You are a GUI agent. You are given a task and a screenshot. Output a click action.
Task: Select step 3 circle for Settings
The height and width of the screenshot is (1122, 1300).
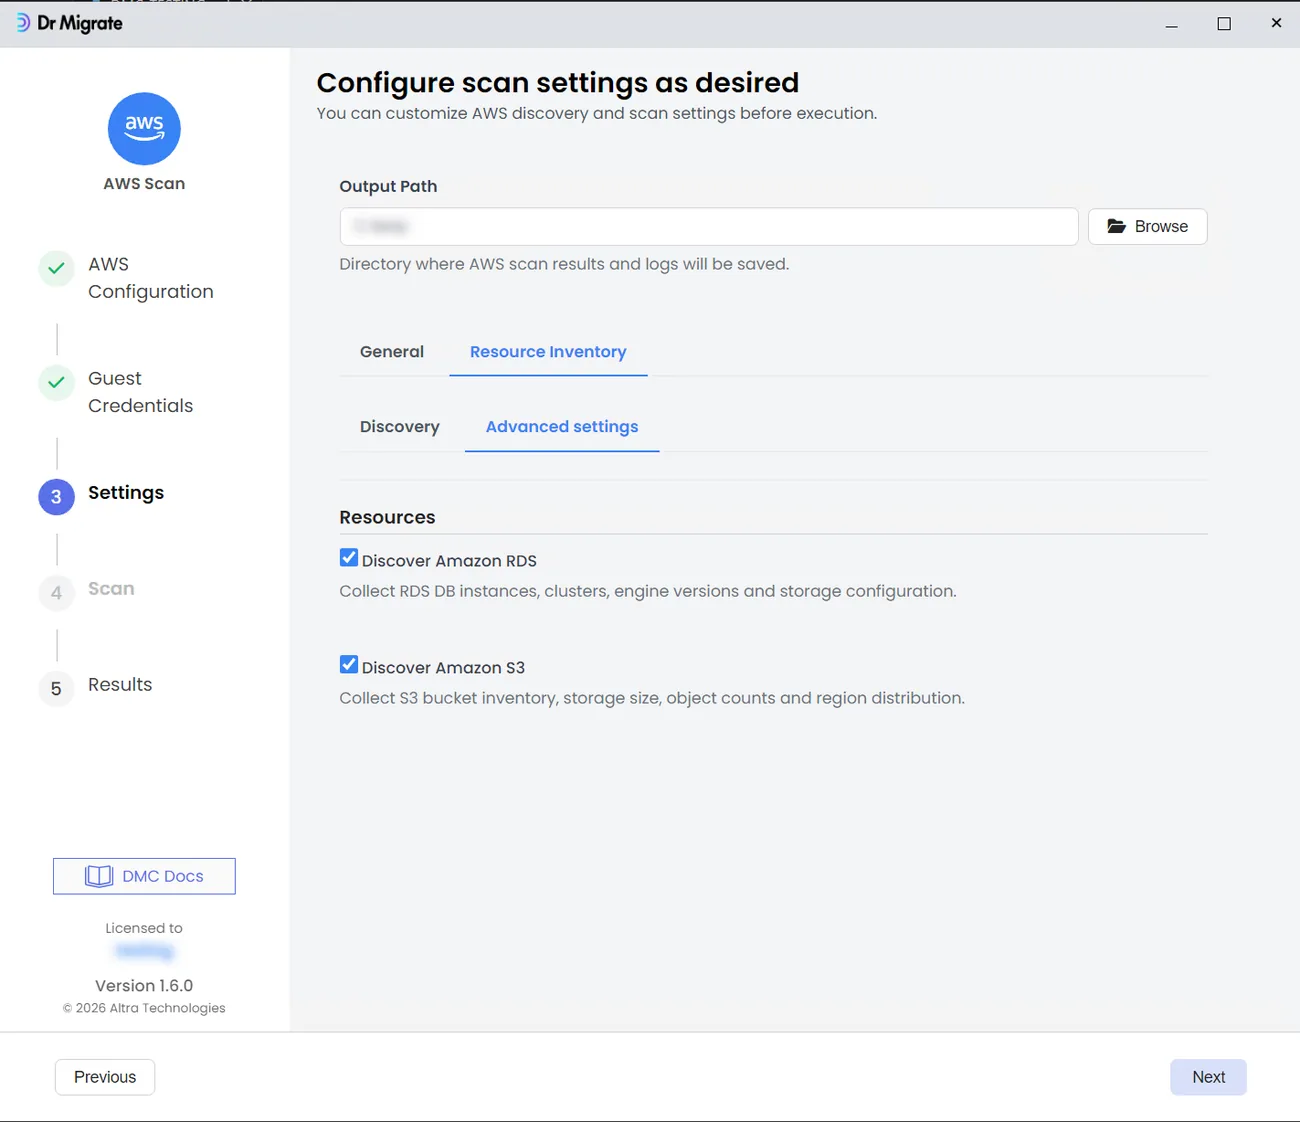pyautogui.click(x=57, y=497)
